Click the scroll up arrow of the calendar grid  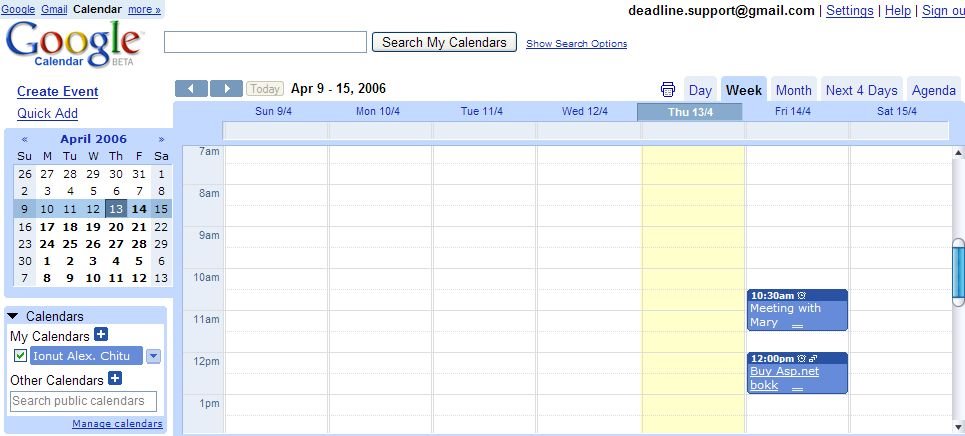point(958,152)
